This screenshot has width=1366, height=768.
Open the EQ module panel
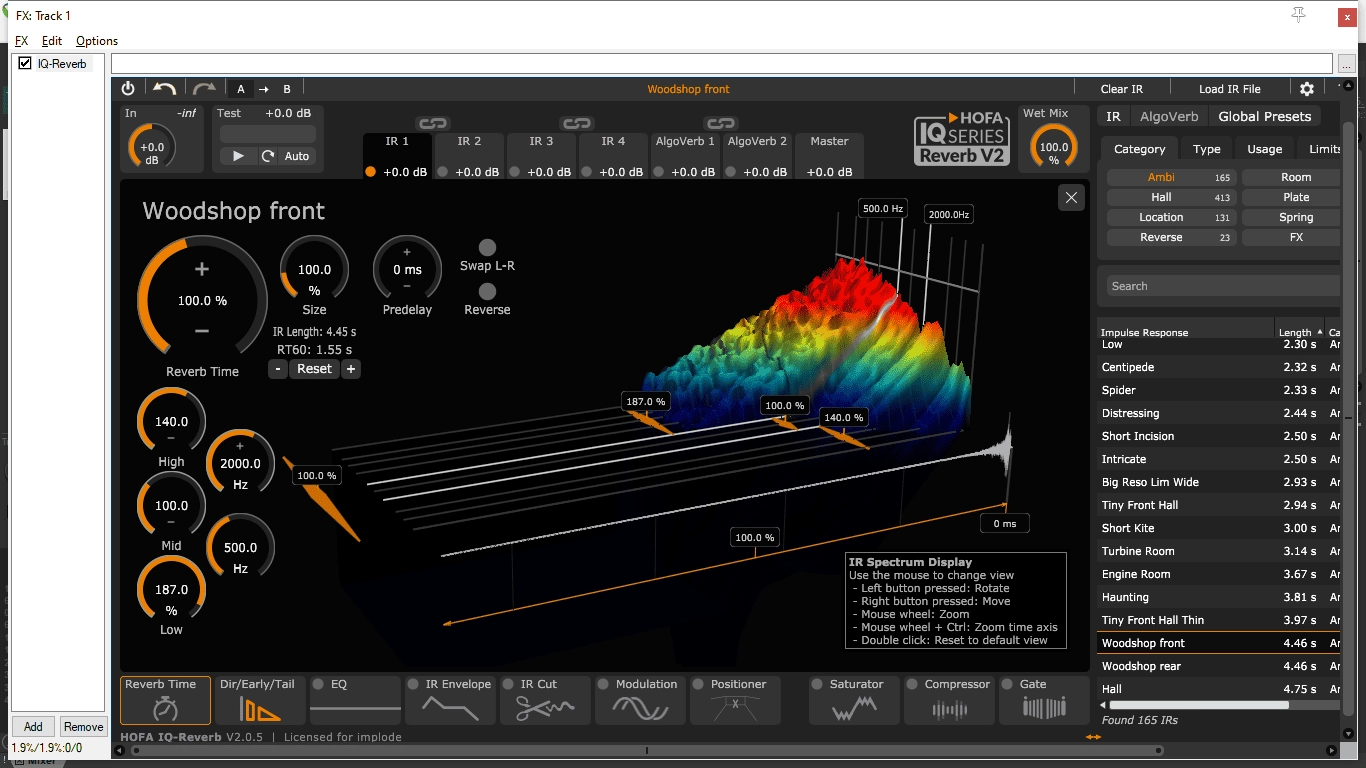[355, 700]
